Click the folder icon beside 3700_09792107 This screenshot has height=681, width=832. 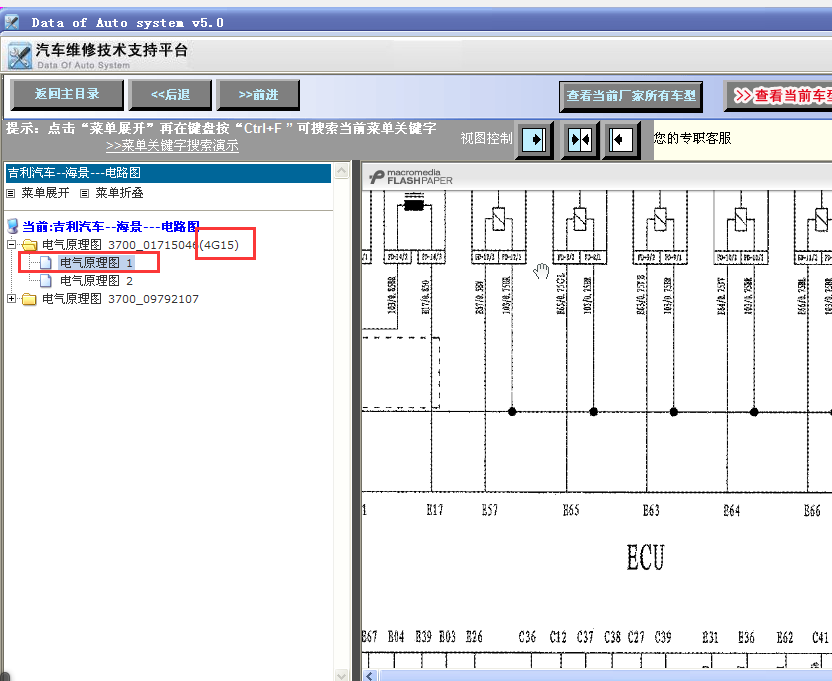29,299
